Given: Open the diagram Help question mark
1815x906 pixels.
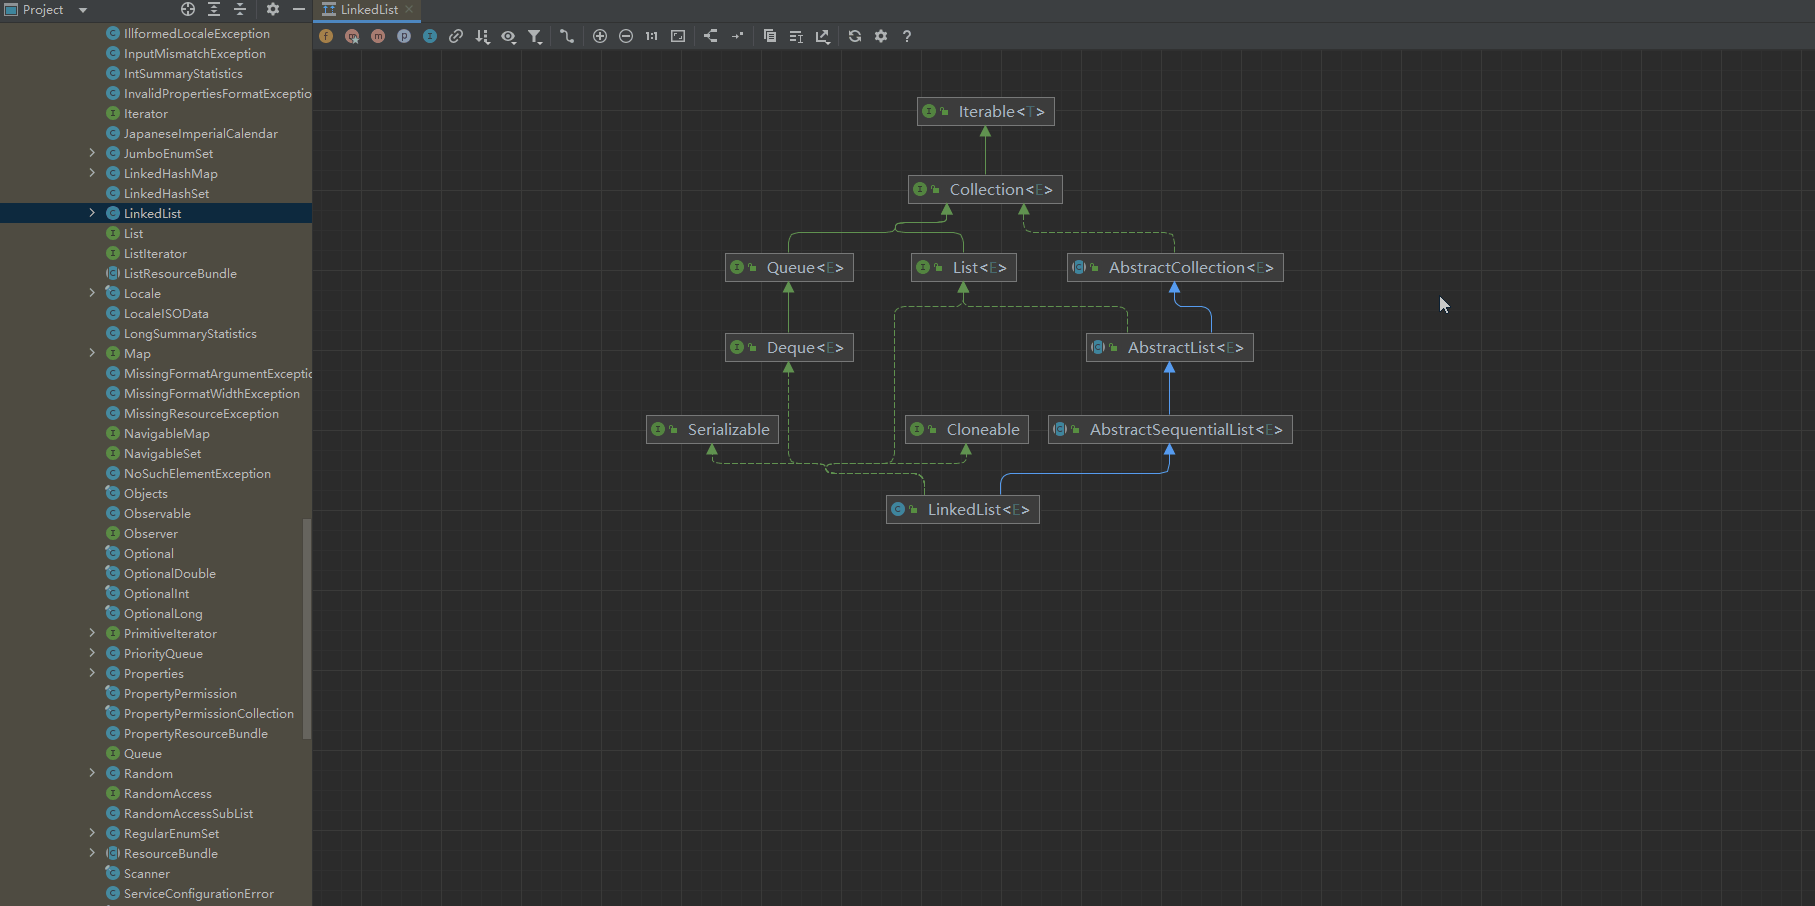Looking at the screenshot, I should [907, 36].
